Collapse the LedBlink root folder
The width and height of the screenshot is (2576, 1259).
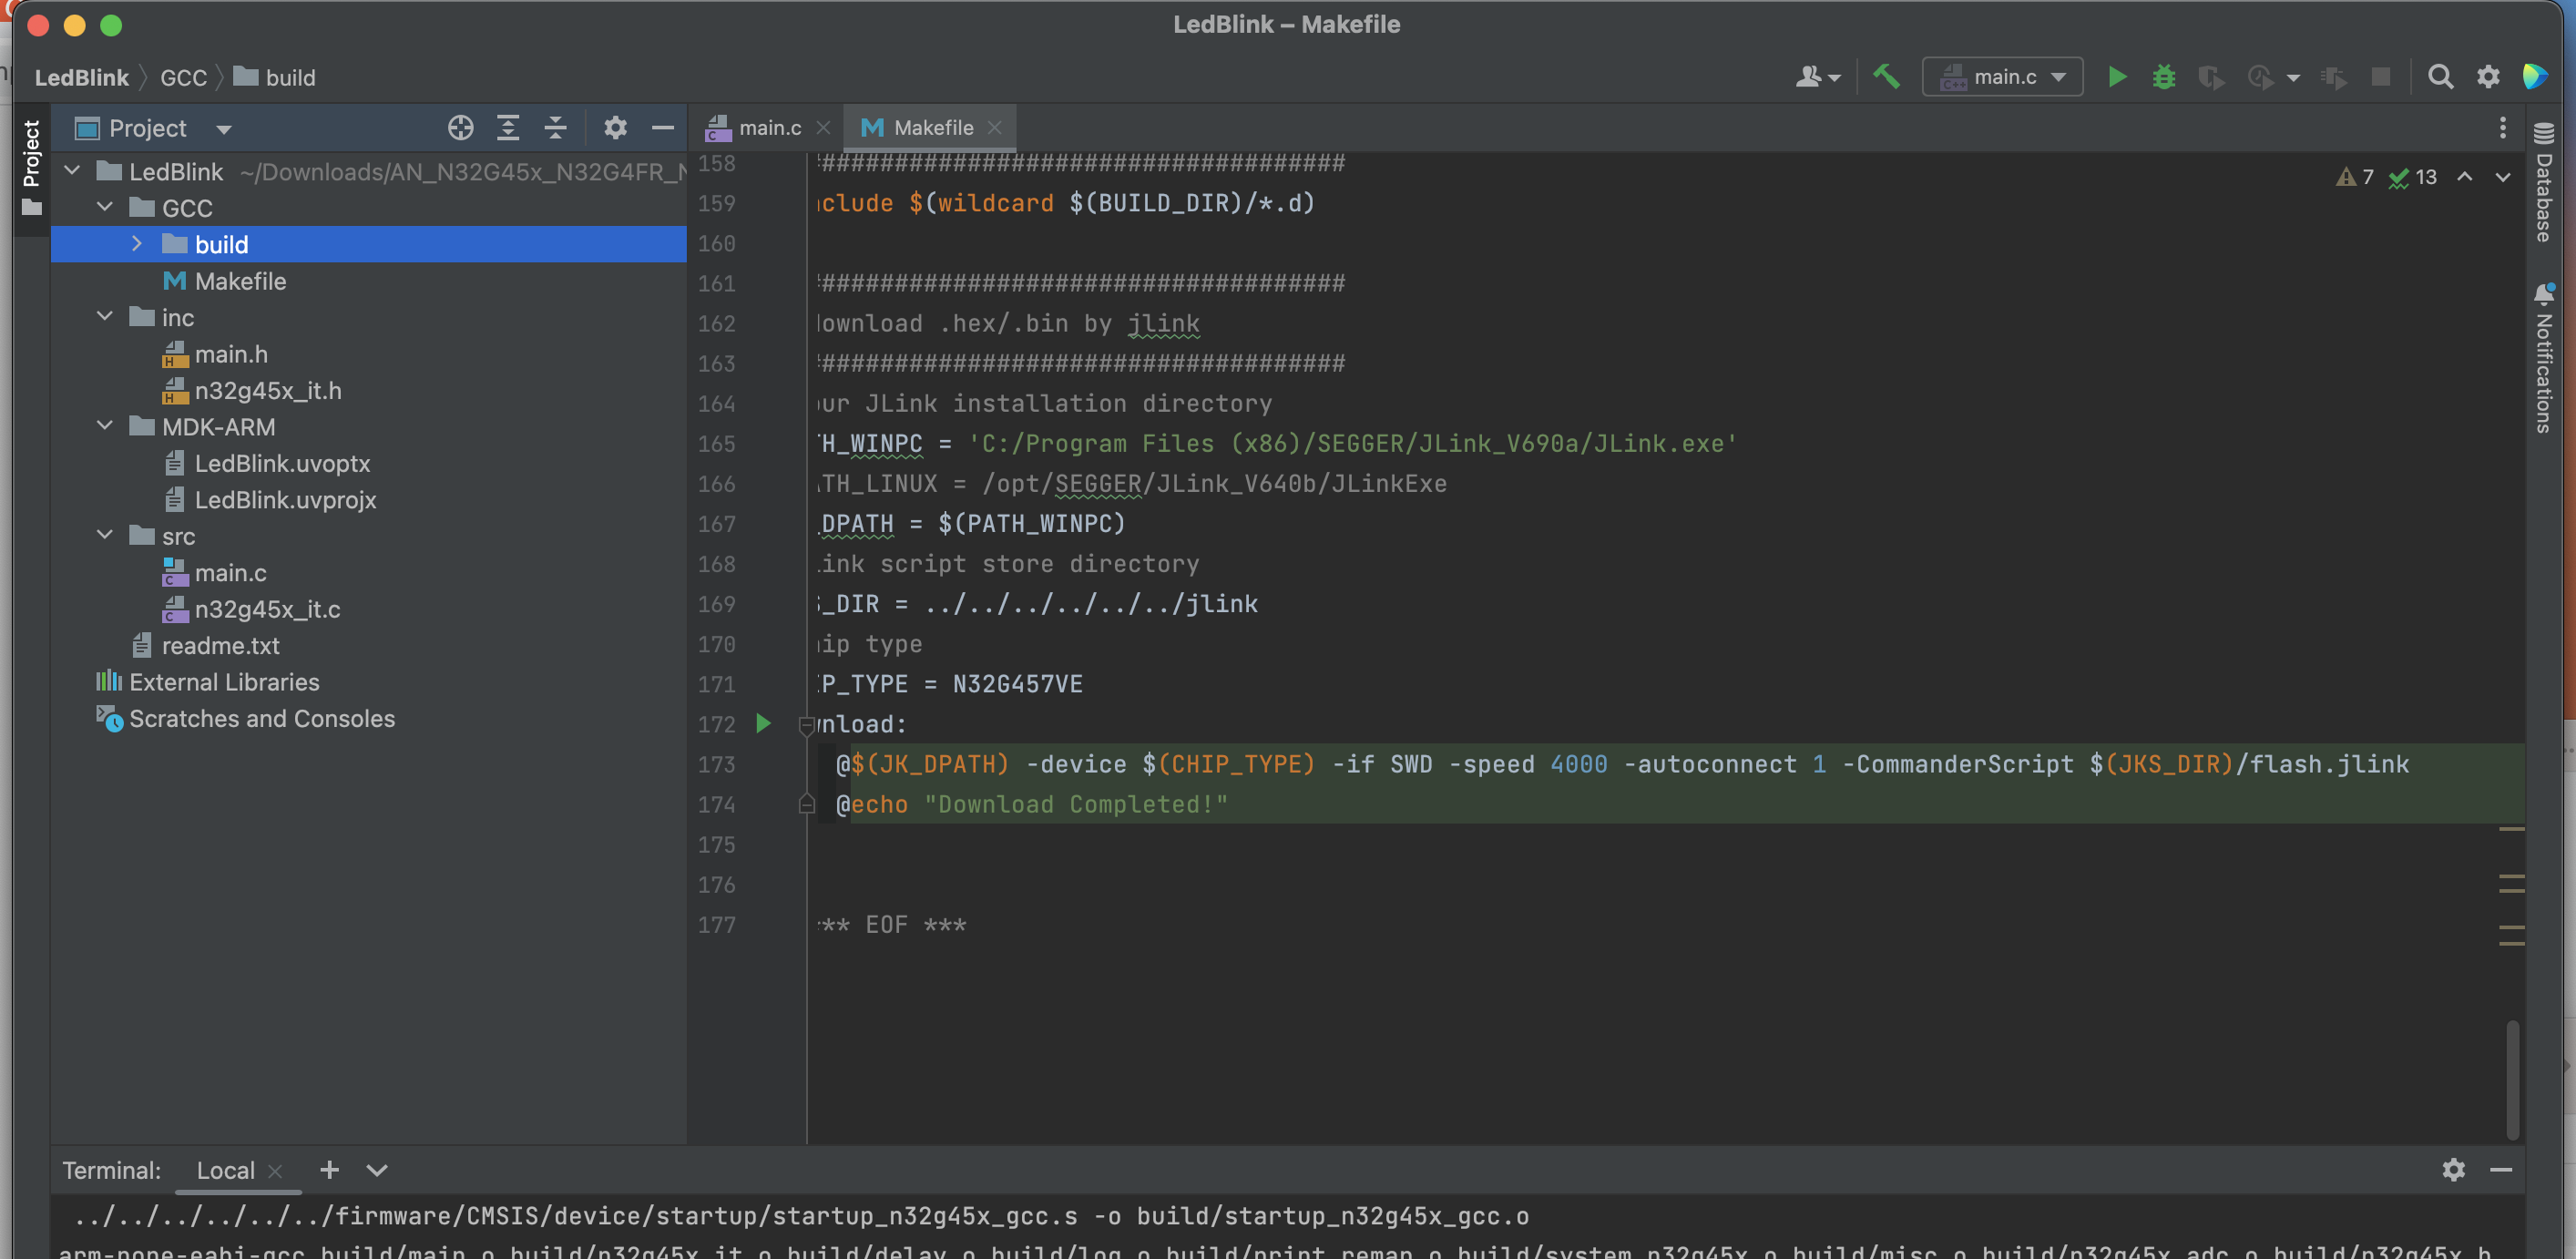72,171
